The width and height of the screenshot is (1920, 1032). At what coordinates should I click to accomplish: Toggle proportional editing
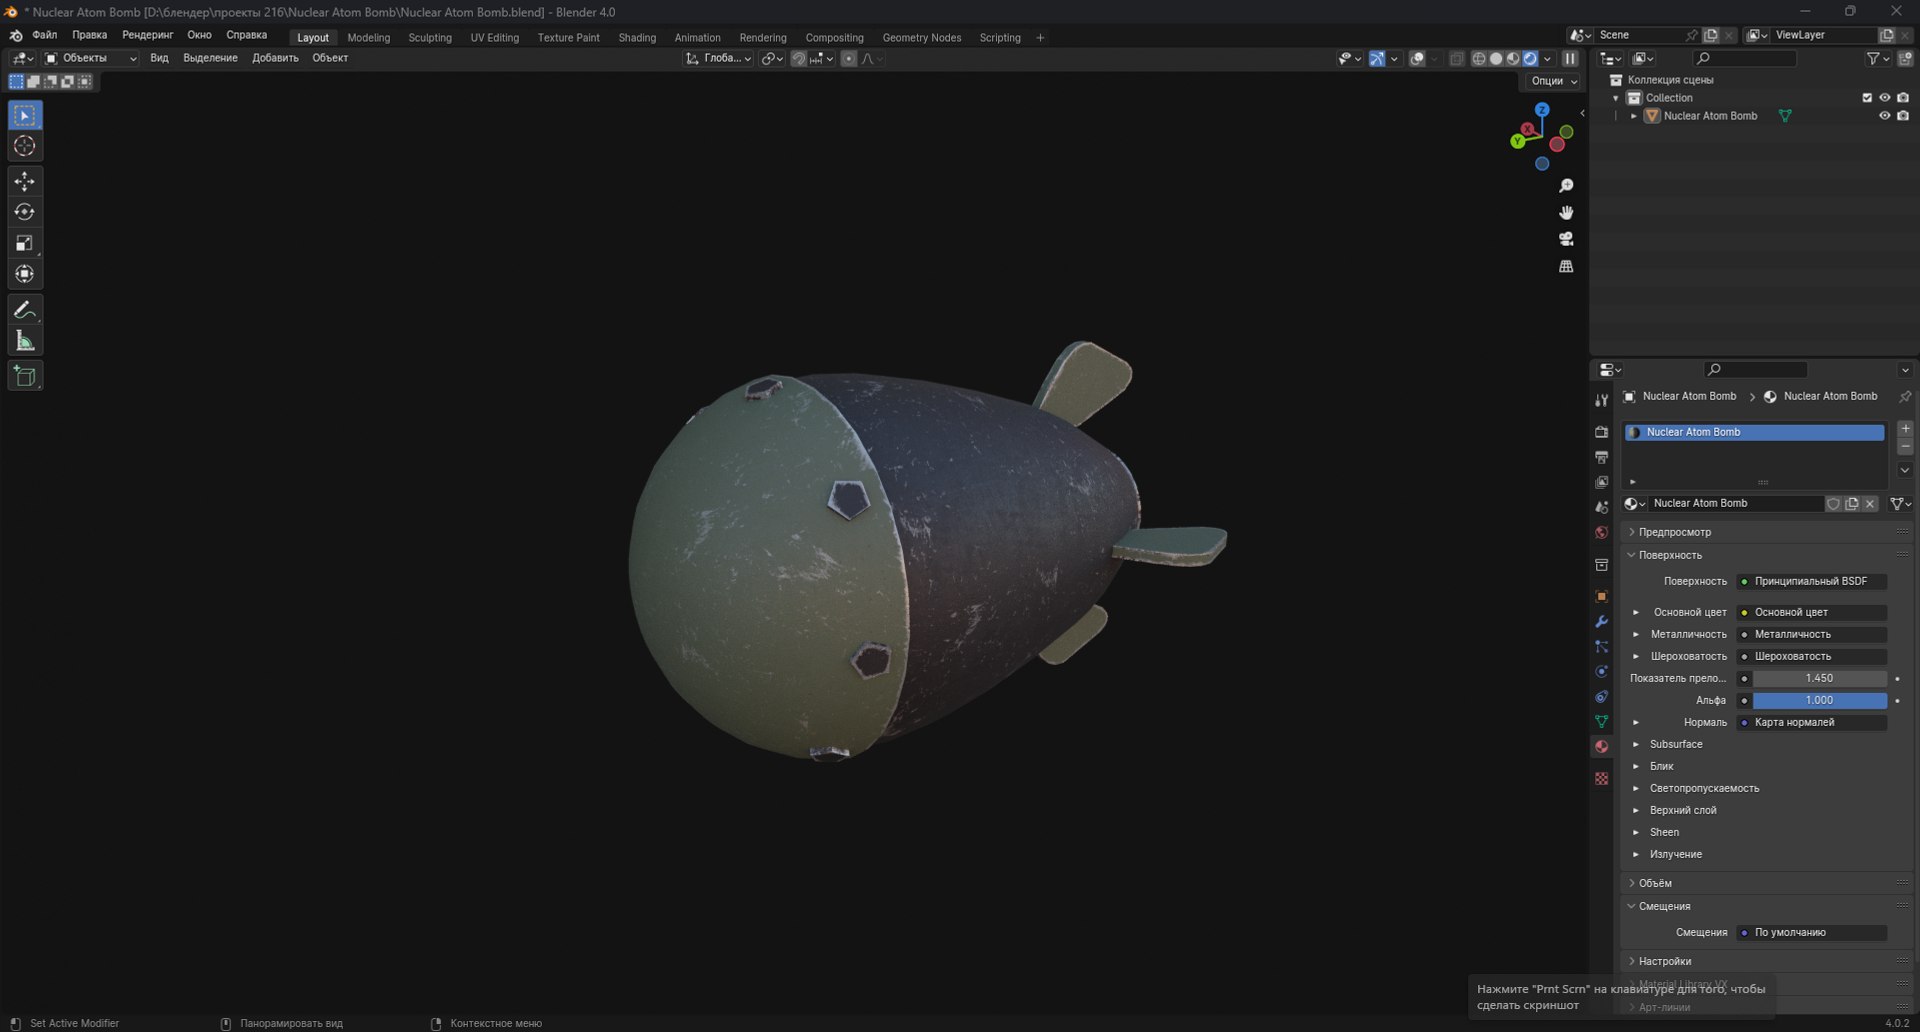tap(848, 59)
